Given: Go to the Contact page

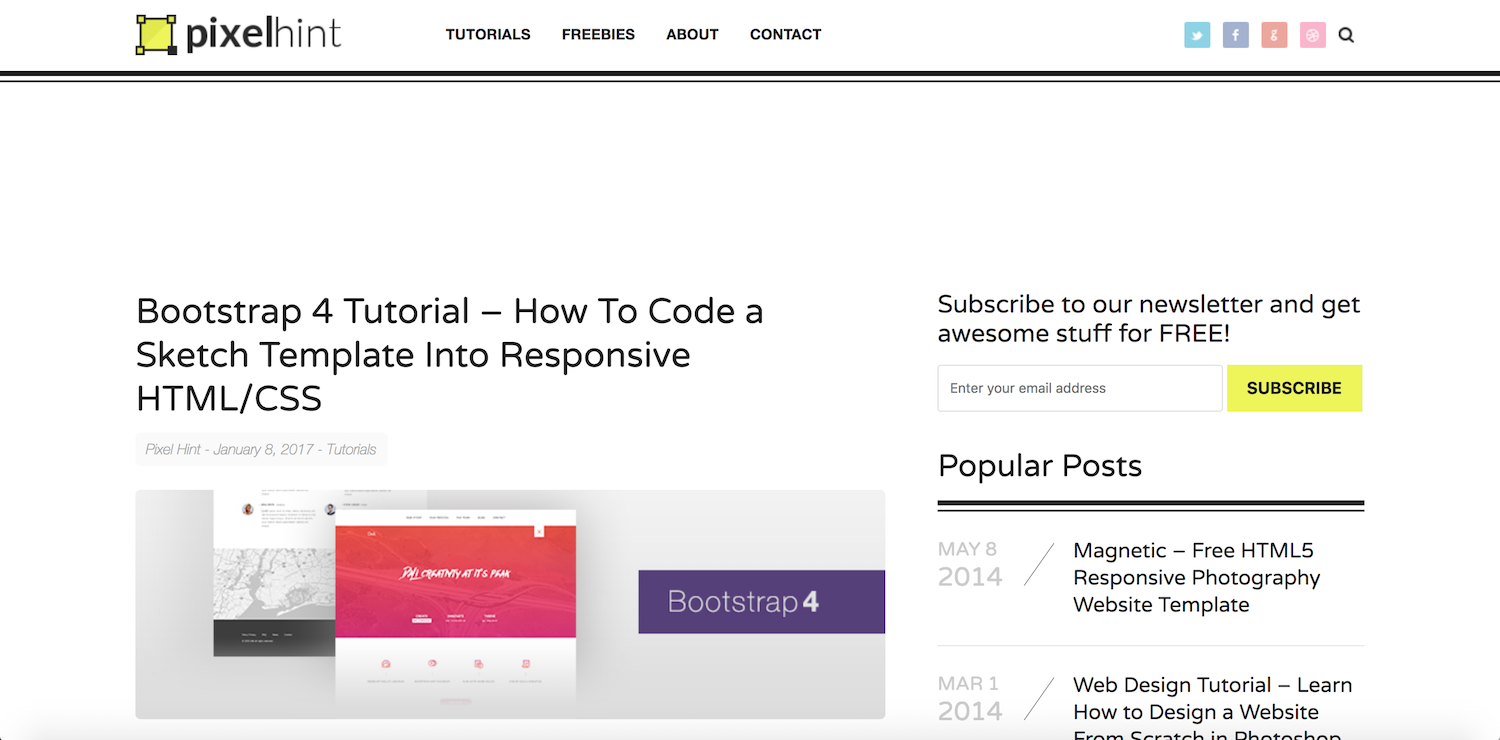Looking at the screenshot, I should [785, 34].
